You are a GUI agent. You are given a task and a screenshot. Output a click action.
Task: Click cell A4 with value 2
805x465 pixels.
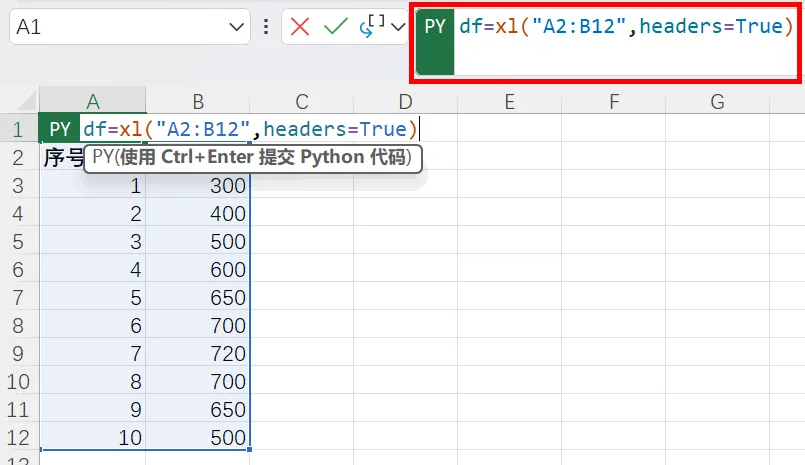pos(93,213)
